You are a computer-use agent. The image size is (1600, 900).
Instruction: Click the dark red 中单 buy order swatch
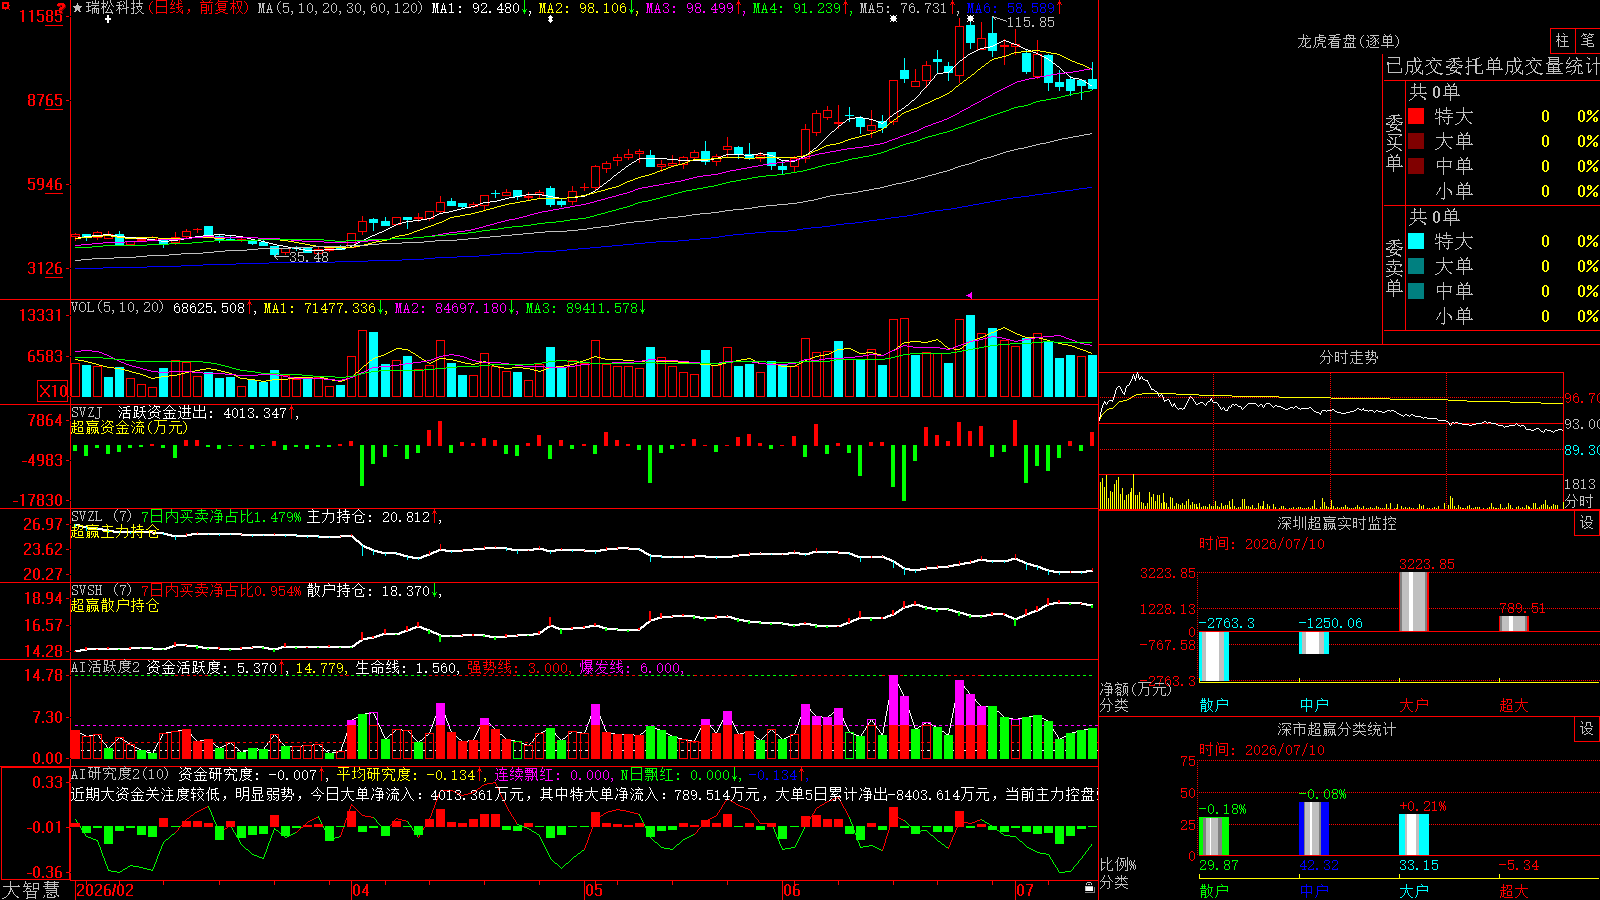click(1416, 166)
